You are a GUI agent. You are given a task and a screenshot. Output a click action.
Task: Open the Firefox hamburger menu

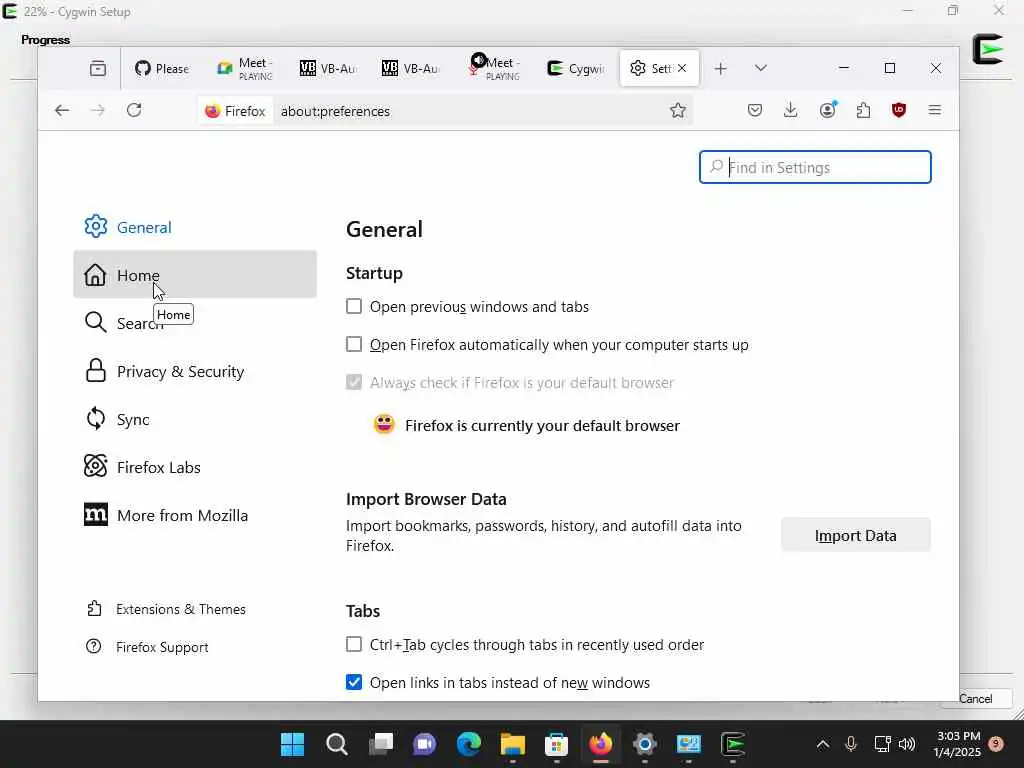pyautogui.click(x=935, y=110)
